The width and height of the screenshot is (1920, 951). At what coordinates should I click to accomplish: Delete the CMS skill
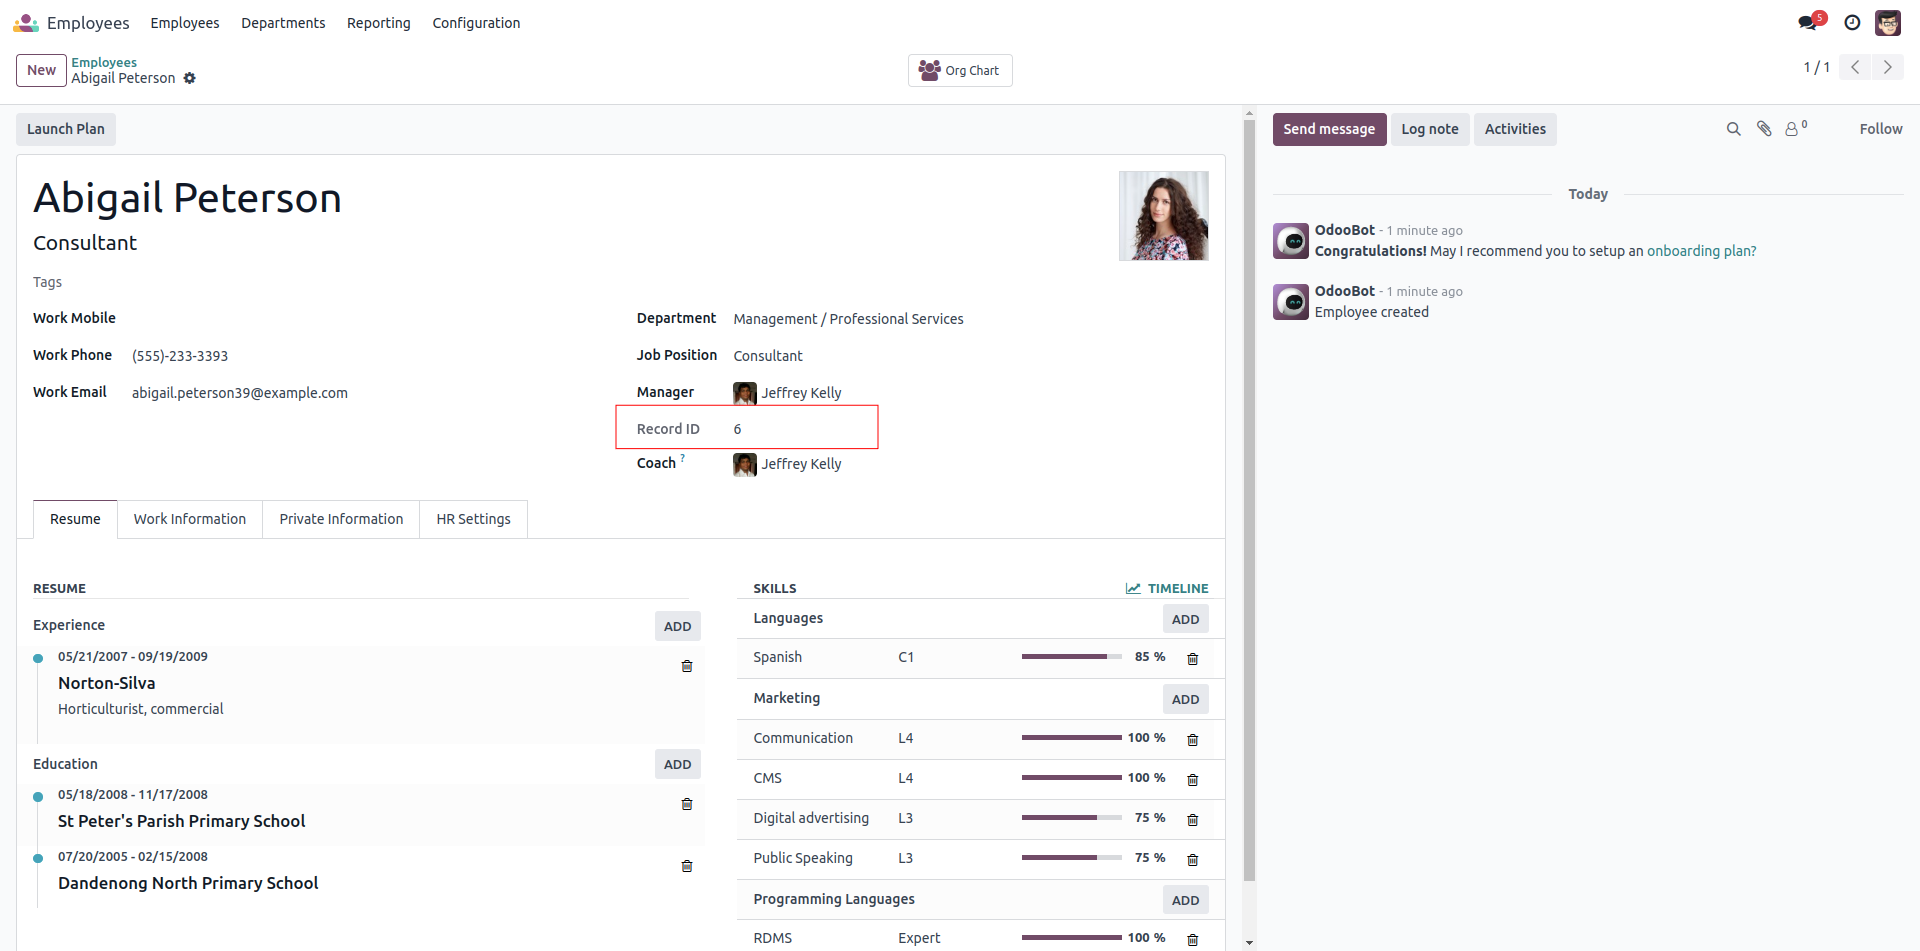(x=1192, y=779)
